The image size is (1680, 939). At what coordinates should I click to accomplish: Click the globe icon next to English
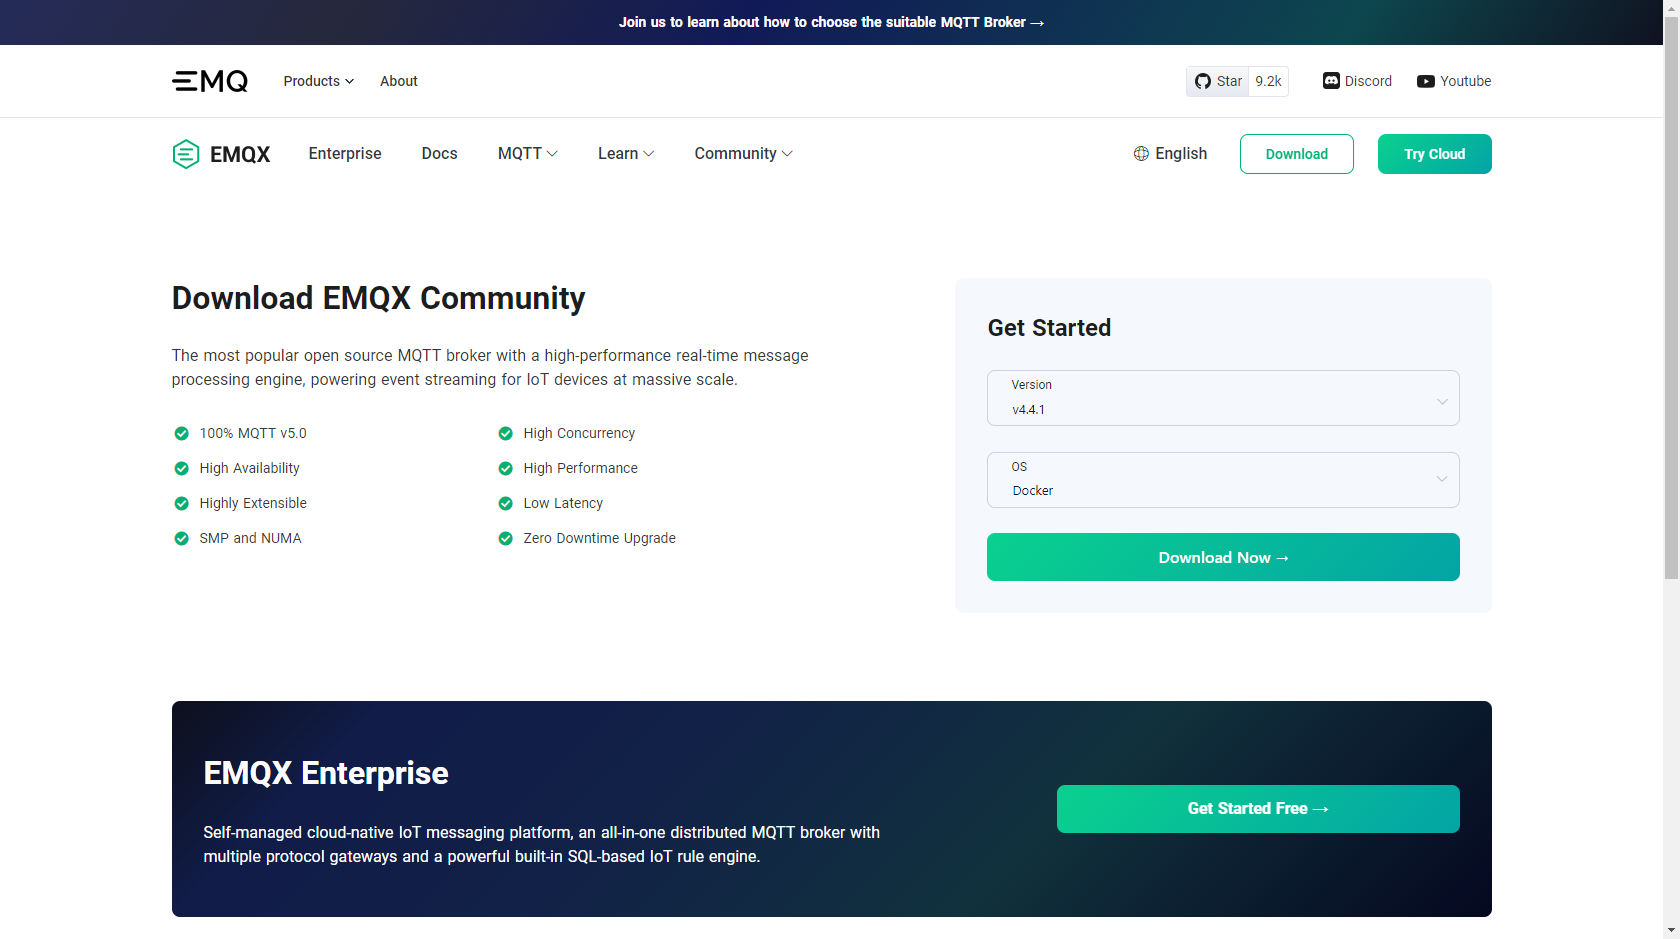point(1141,153)
